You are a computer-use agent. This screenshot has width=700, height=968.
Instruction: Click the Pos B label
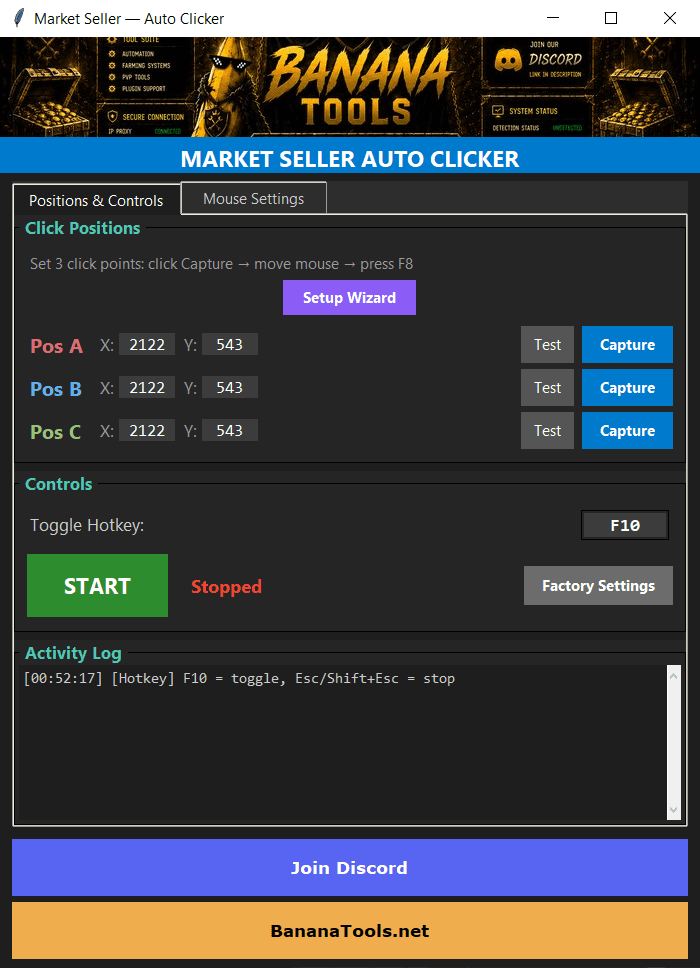pos(56,389)
